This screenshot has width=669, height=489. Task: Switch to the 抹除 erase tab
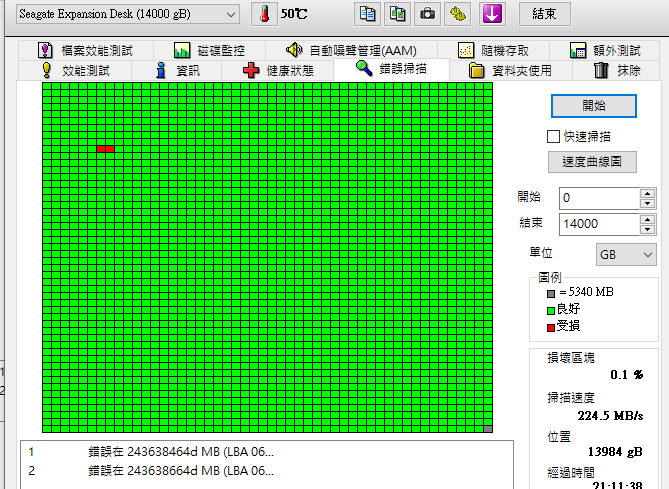coord(617,70)
